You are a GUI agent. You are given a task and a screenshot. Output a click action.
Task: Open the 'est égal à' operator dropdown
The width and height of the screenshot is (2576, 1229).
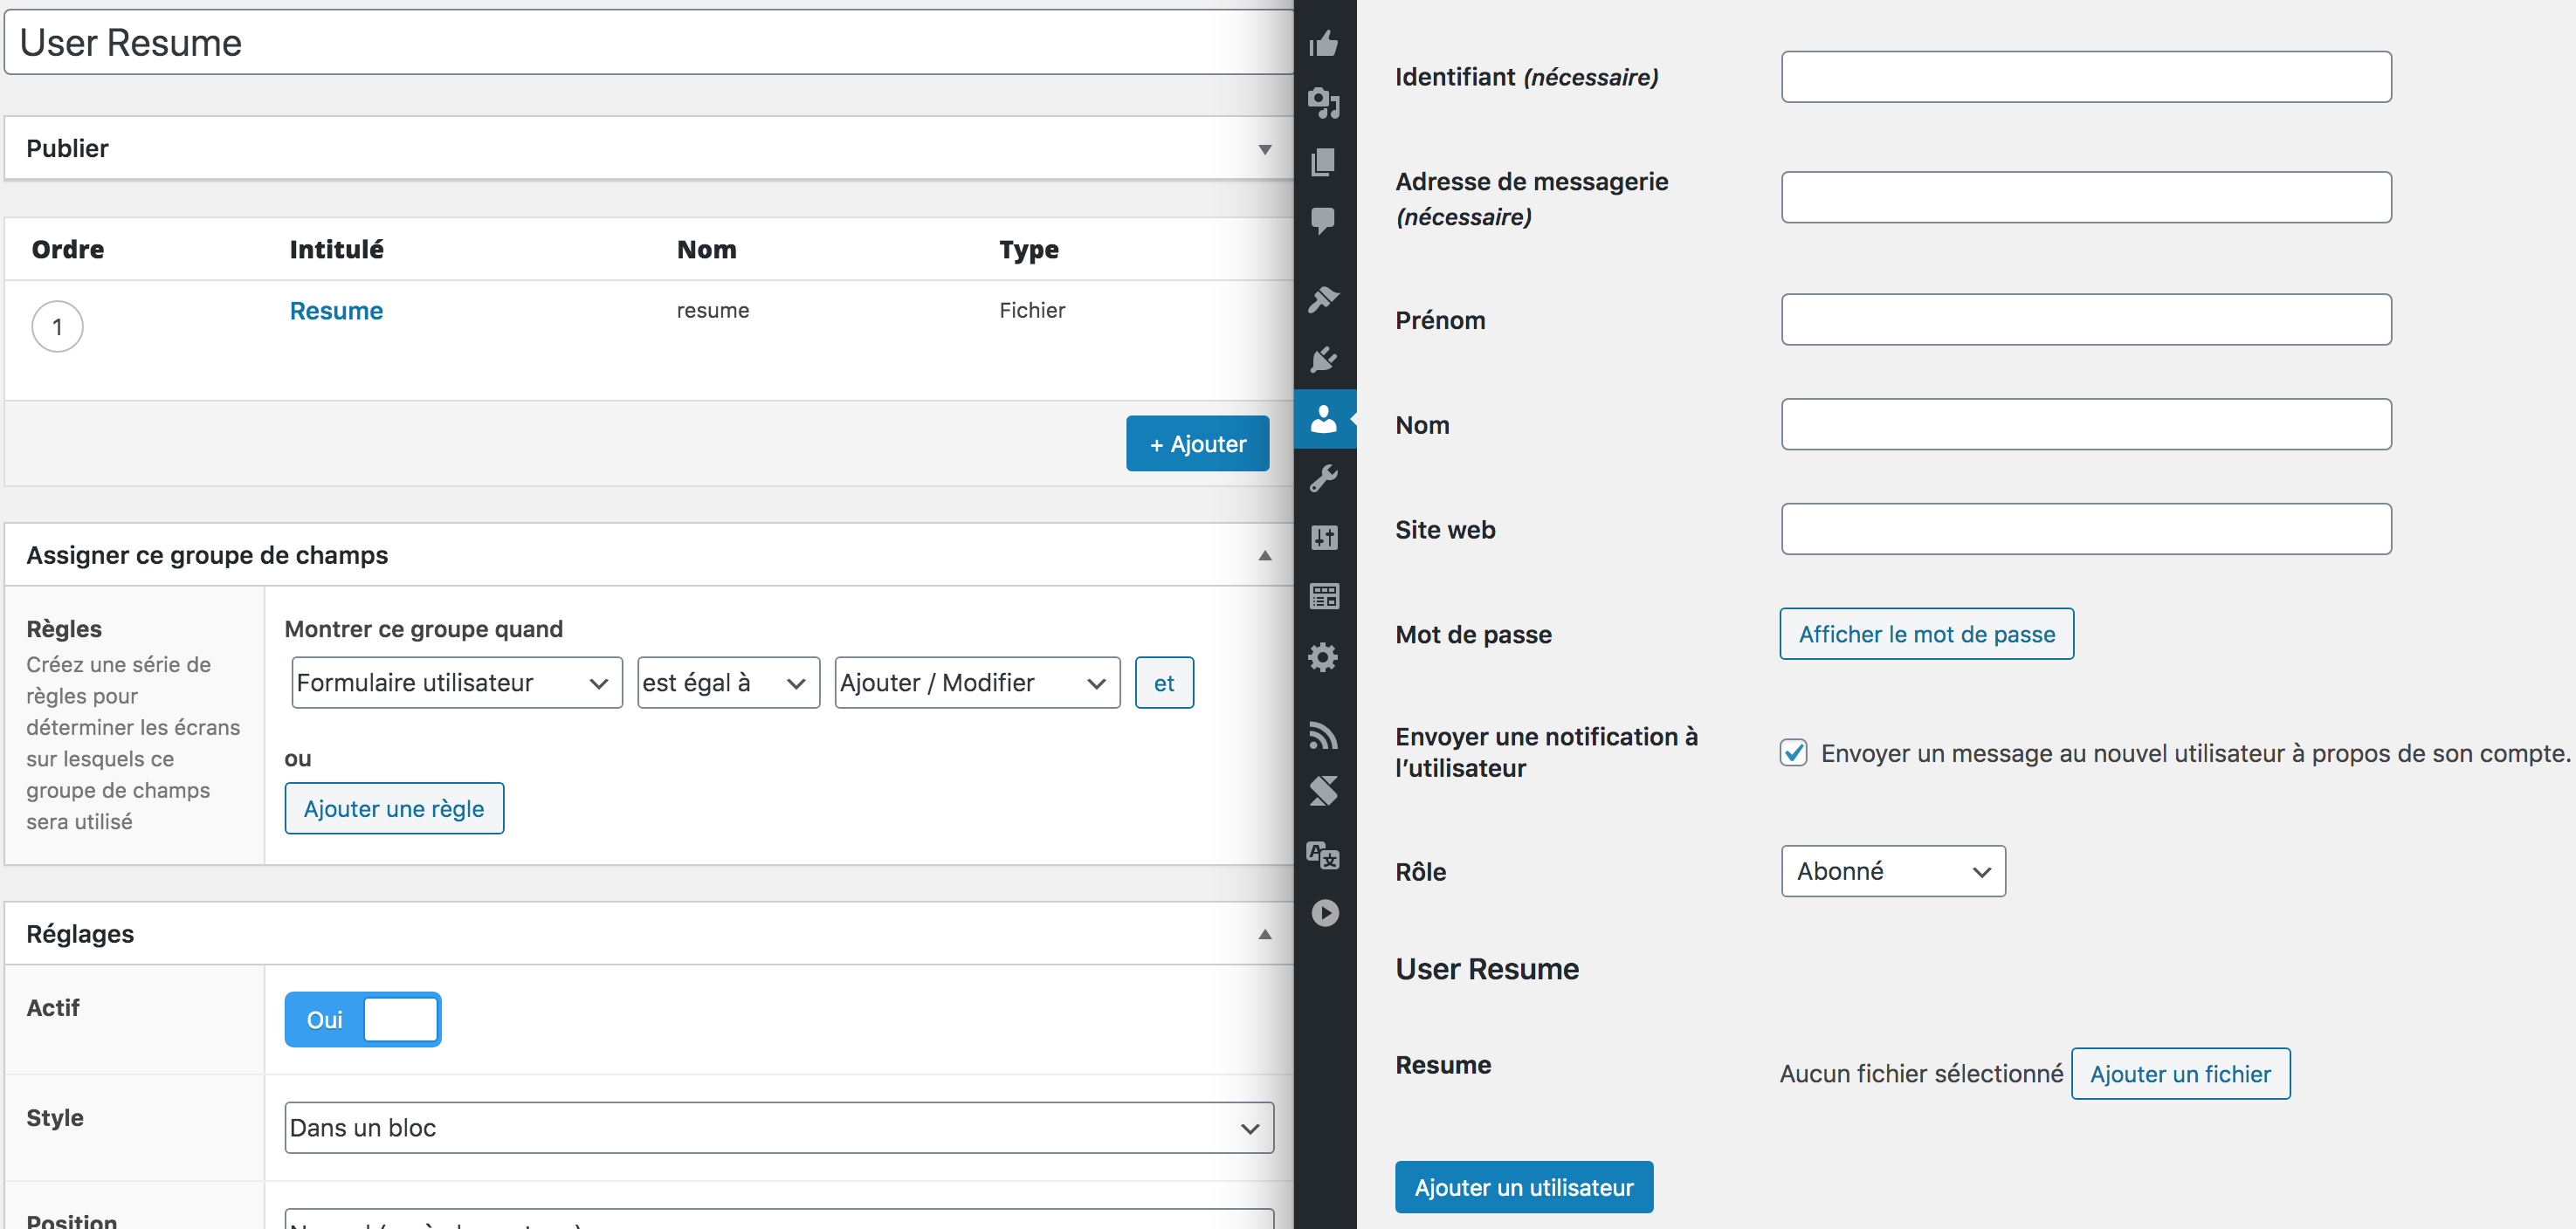[x=728, y=683]
